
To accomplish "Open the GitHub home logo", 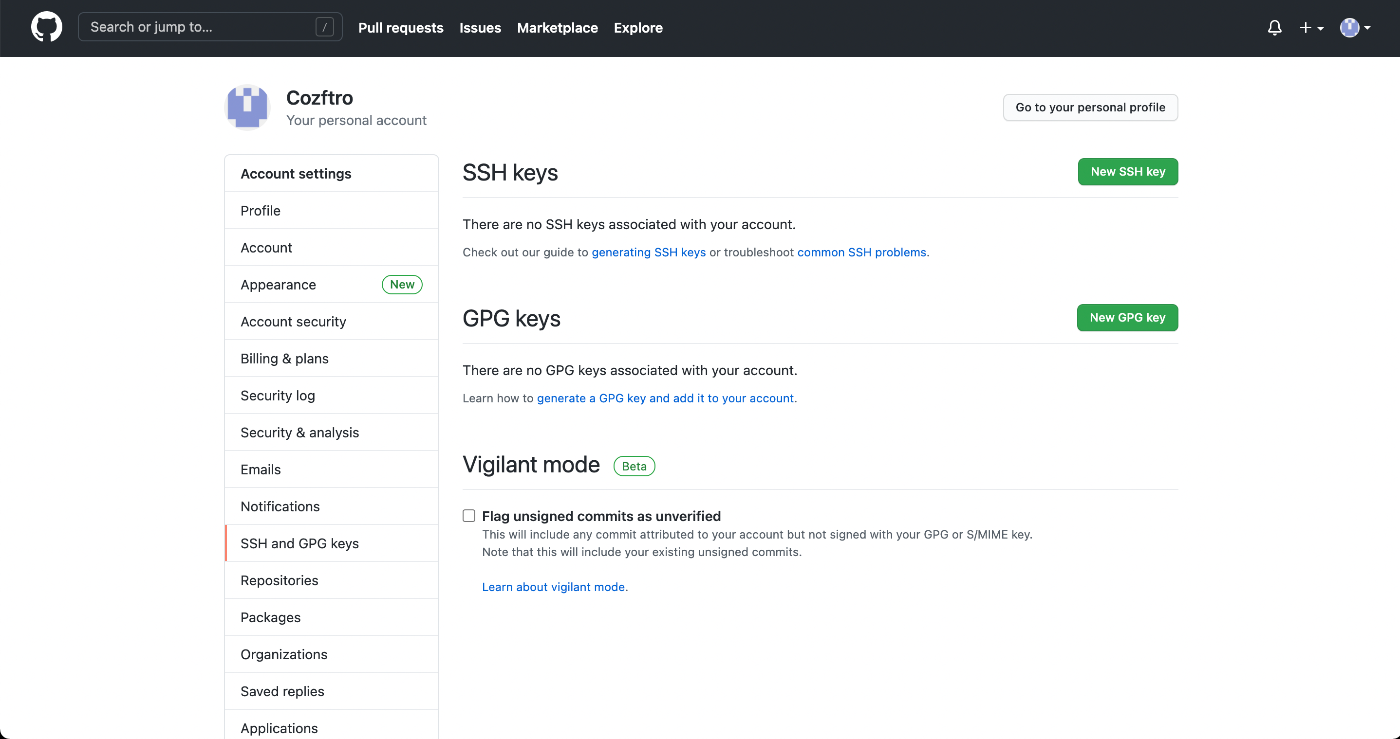I will pyautogui.click(x=47, y=27).
